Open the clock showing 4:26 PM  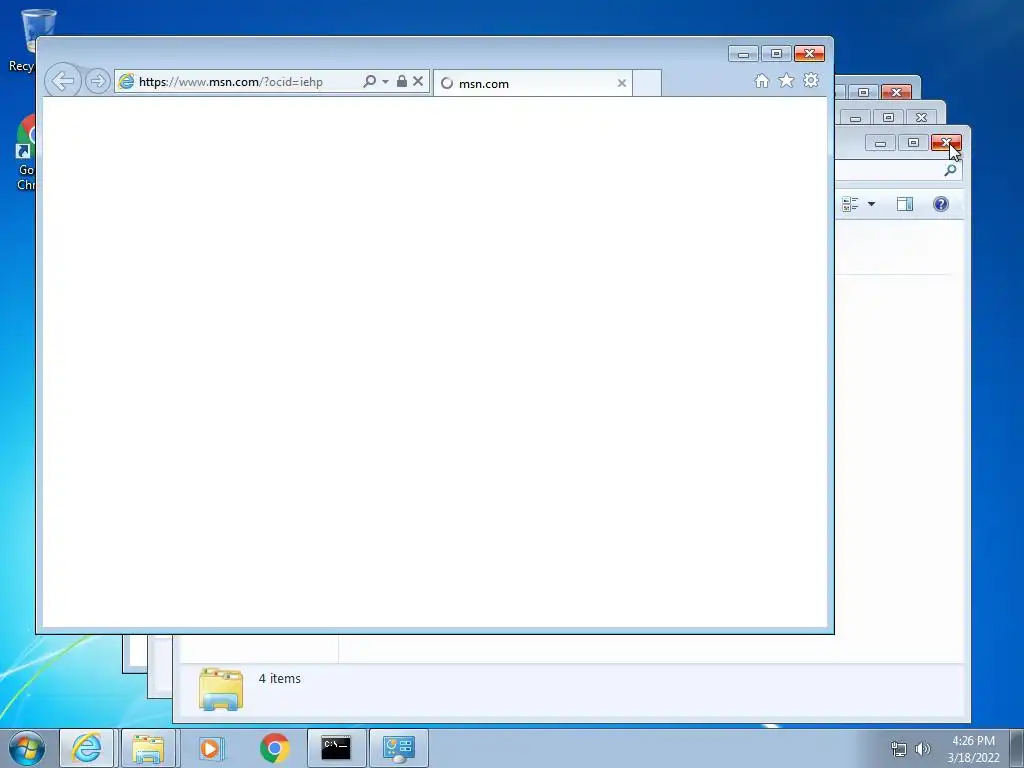973,749
